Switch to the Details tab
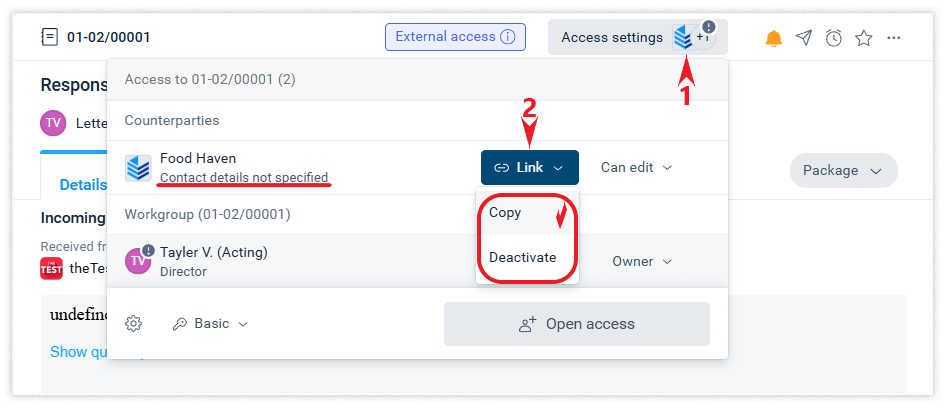The height and width of the screenshot is (408, 945). [x=83, y=184]
